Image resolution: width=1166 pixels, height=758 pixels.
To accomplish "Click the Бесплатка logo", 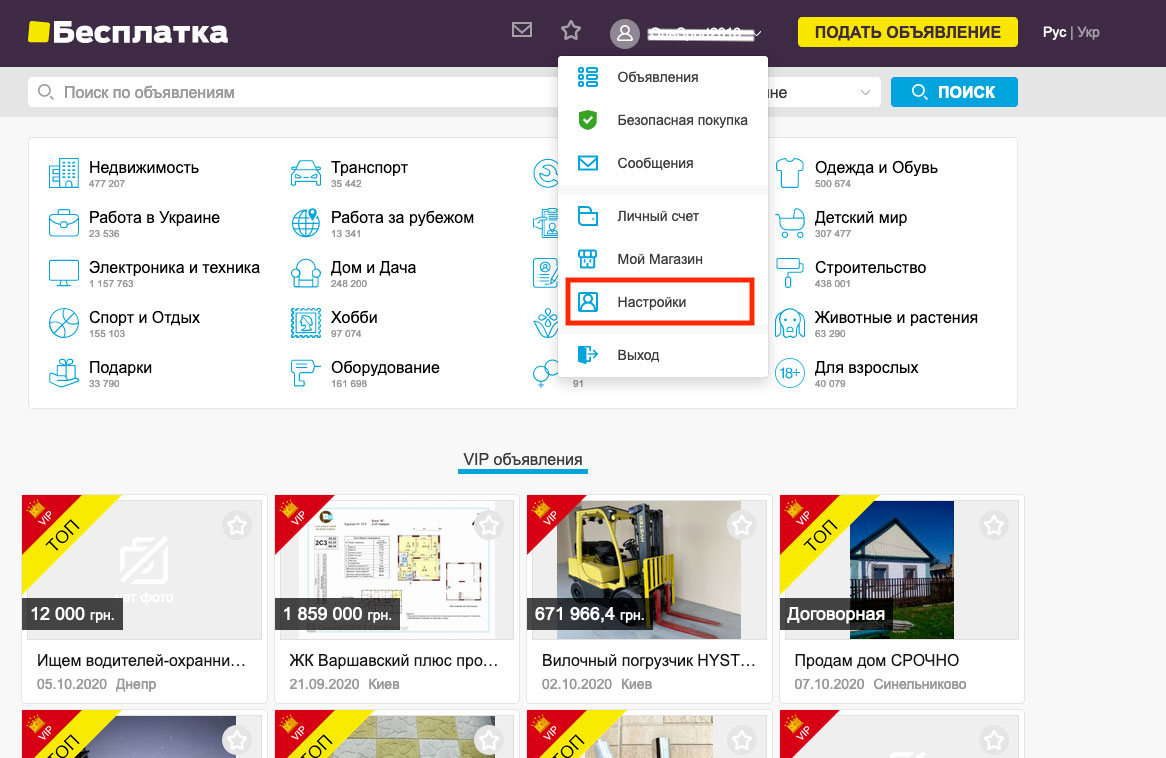I will coord(128,32).
